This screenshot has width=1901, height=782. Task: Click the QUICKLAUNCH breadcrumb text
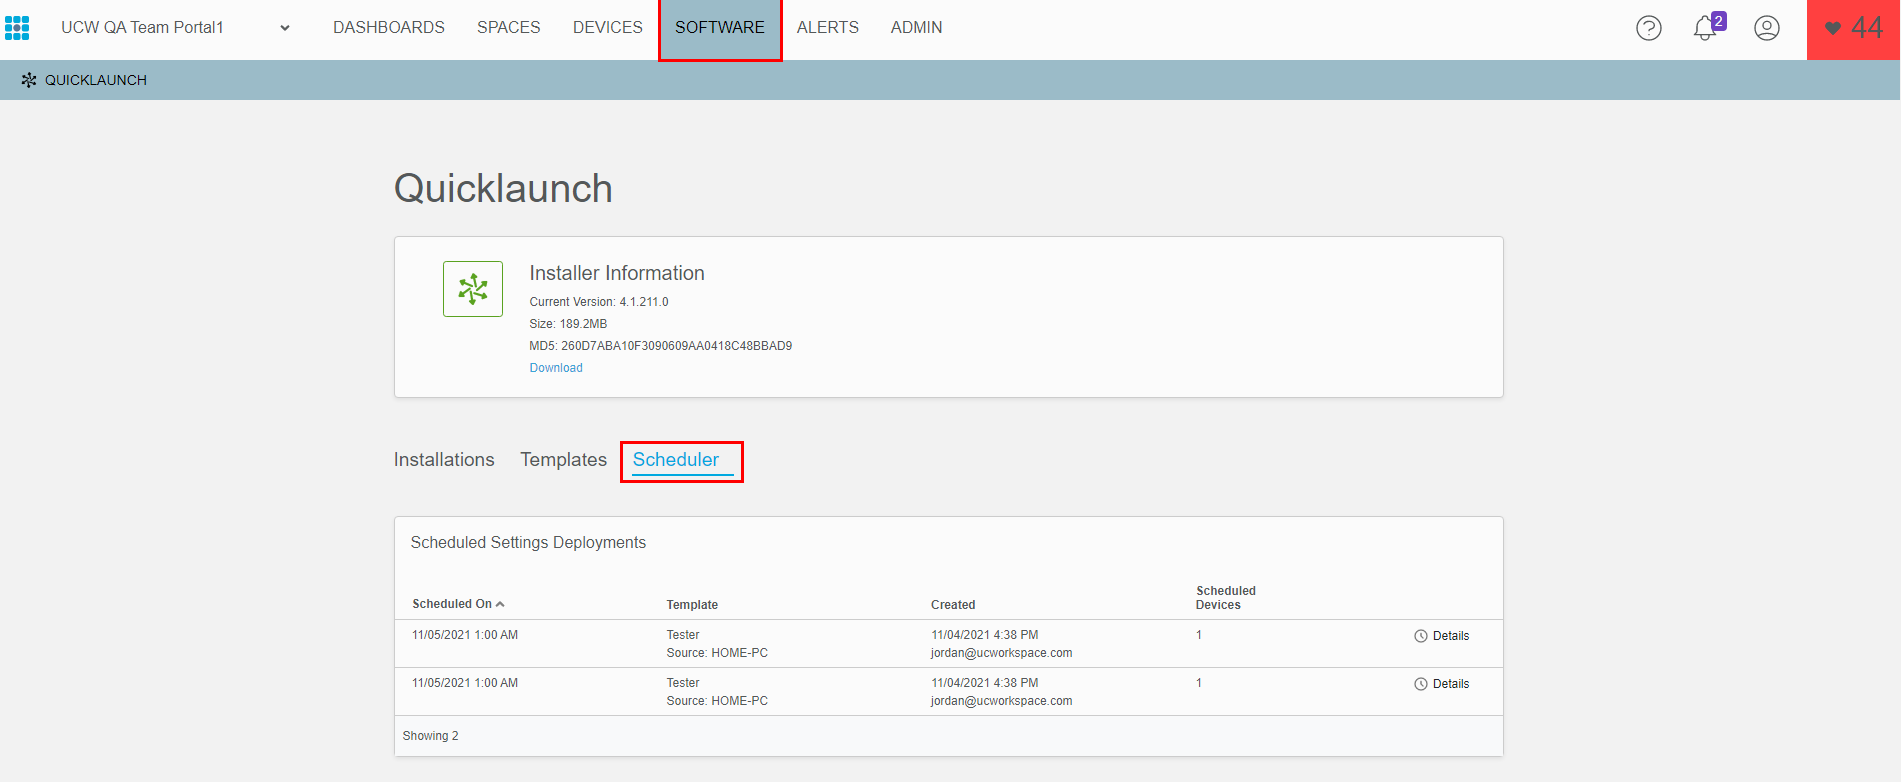click(96, 80)
